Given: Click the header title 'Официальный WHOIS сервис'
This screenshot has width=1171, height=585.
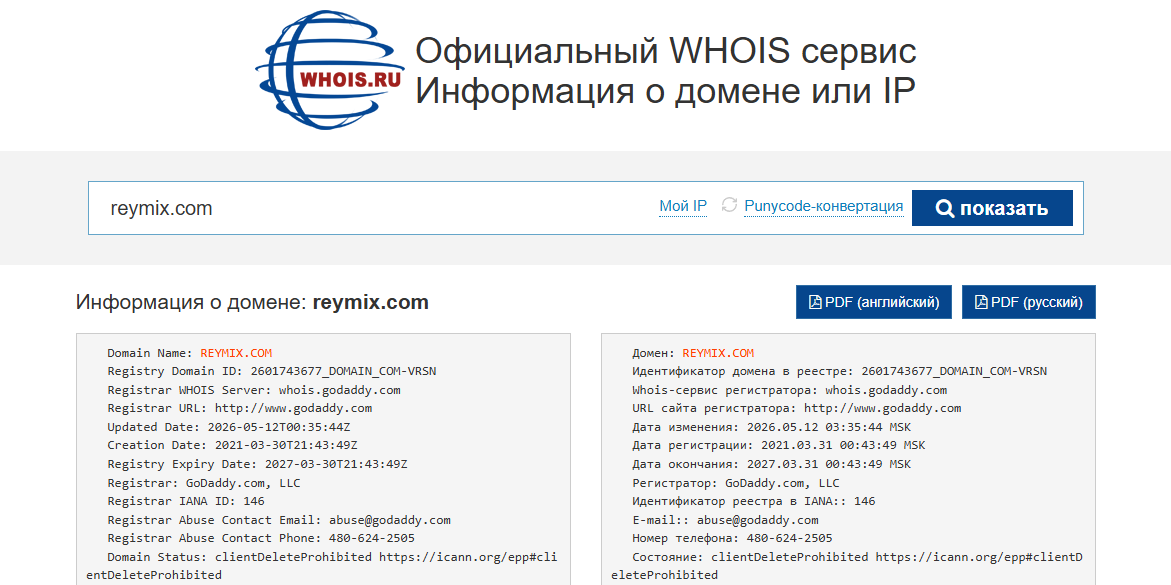Looking at the screenshot, I should click(665, 52).
